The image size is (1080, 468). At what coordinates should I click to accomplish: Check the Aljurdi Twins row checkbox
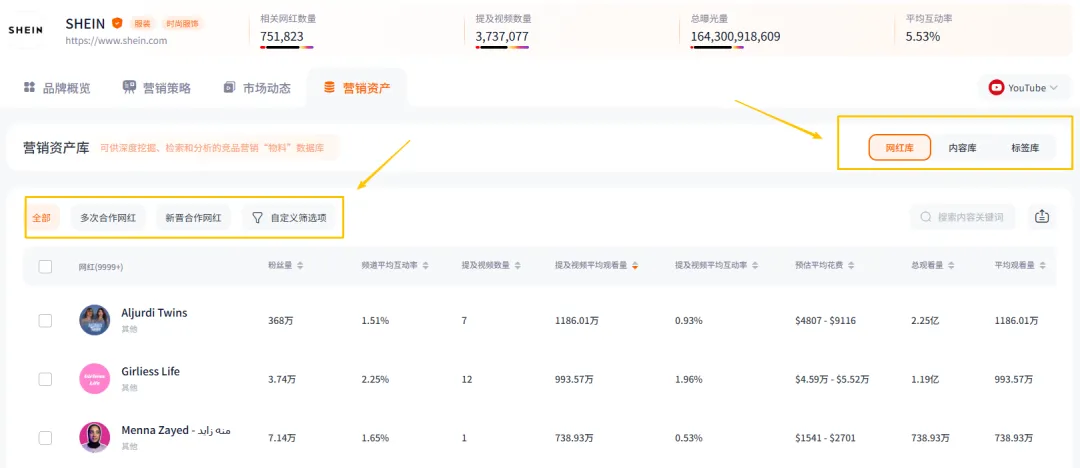pyautogui.click(x=45, y=320)
